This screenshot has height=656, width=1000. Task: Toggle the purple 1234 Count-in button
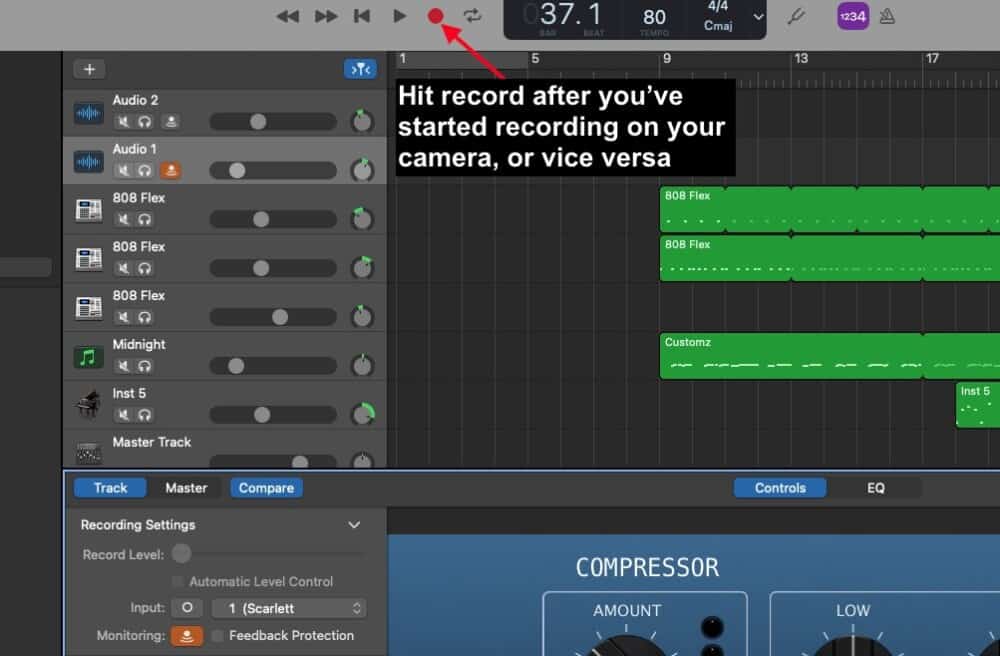pos(853,17)
